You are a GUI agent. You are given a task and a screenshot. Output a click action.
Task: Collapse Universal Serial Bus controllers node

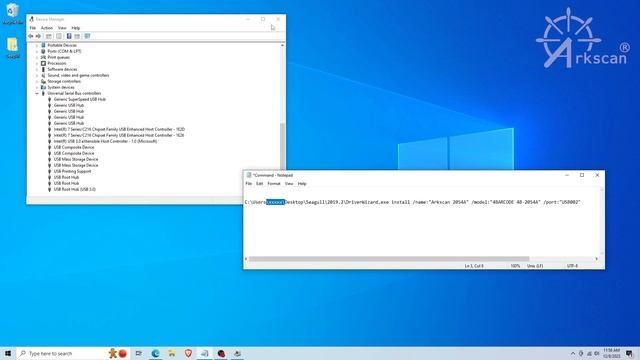point(37,93)
